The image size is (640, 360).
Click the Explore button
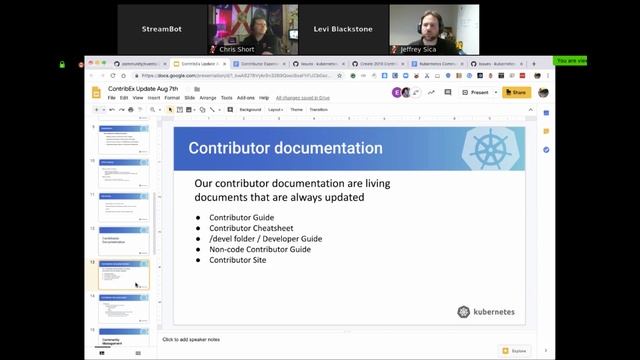pos(515,351)
